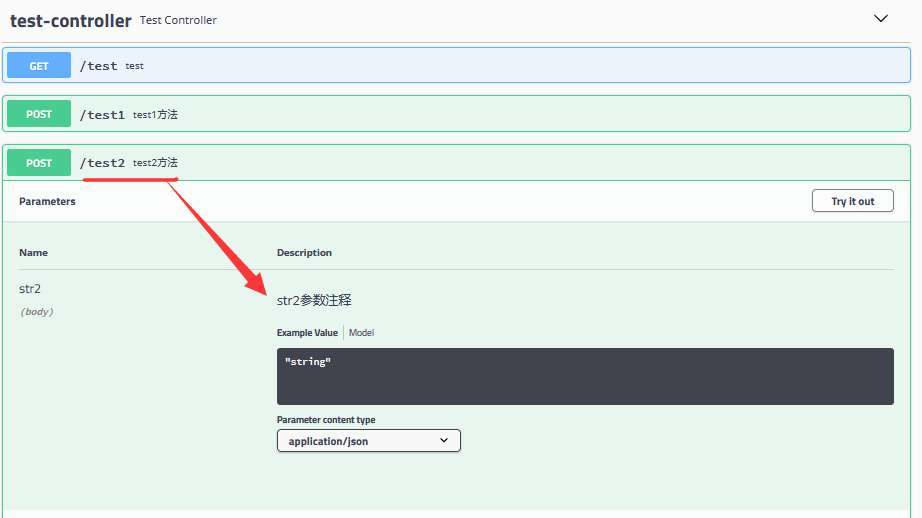Click the Try it out button
This screenshot has width=922, height=518.
pyautogui.click(x=853, y=201)
